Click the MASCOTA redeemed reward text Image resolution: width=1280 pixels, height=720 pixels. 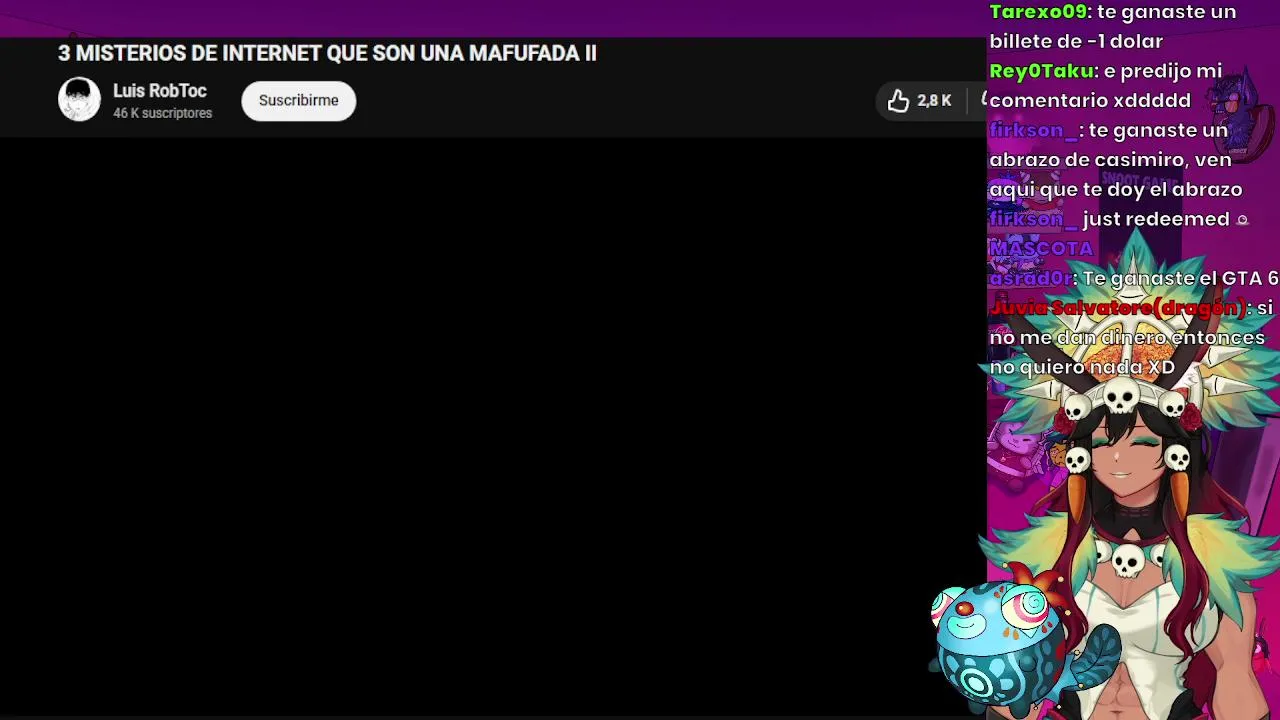pos(1041,248)
